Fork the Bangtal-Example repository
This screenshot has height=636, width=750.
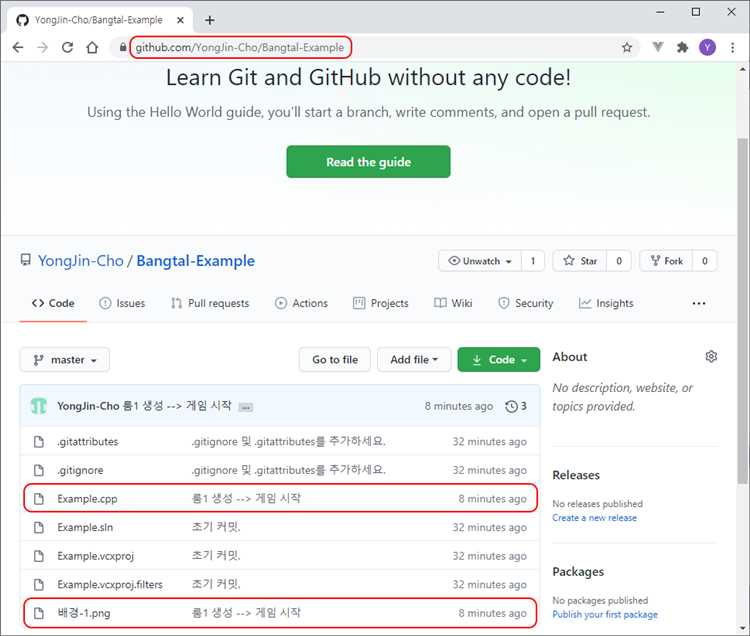pos(666,261)
